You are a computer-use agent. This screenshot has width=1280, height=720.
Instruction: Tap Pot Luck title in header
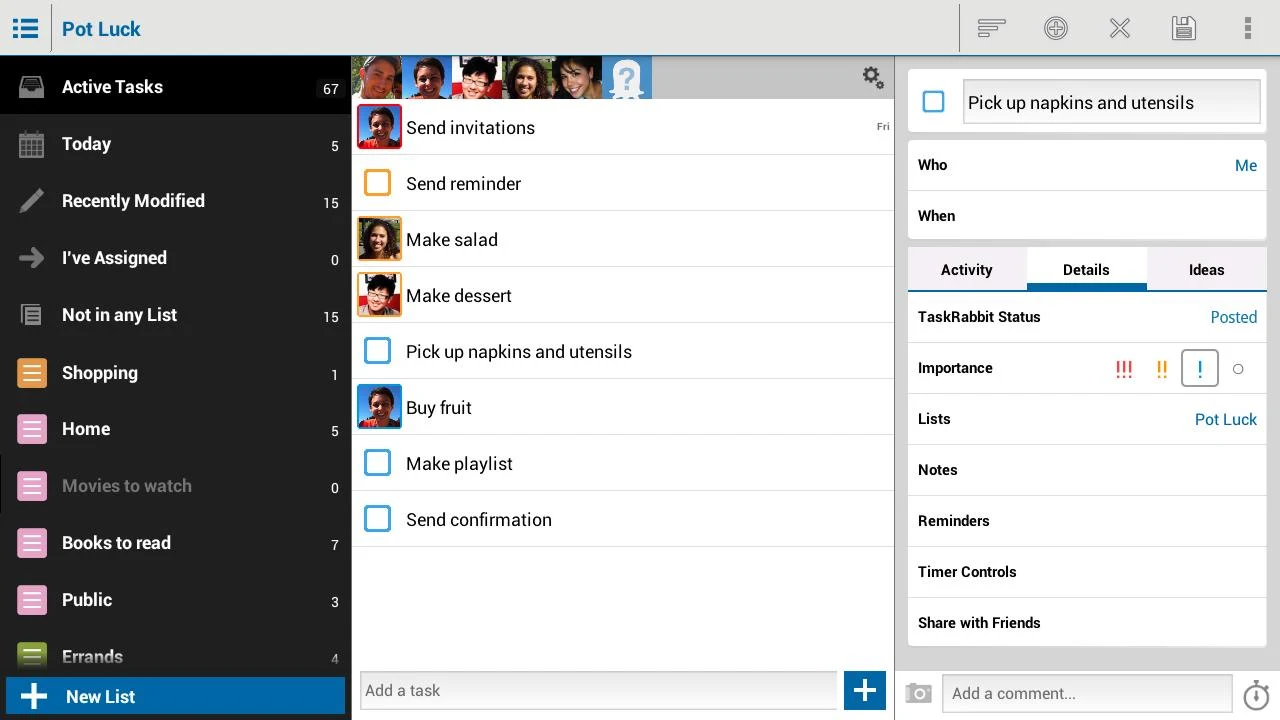click(x=101, y=29)
